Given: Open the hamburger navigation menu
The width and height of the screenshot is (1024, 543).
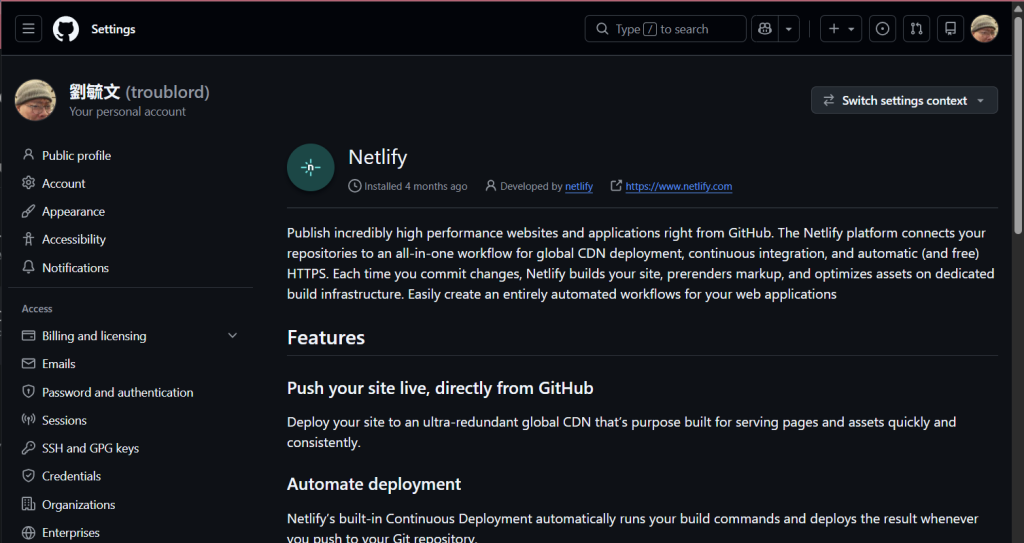Looking at the screenshot, I should pyautogui.click(x=28, y=29).
